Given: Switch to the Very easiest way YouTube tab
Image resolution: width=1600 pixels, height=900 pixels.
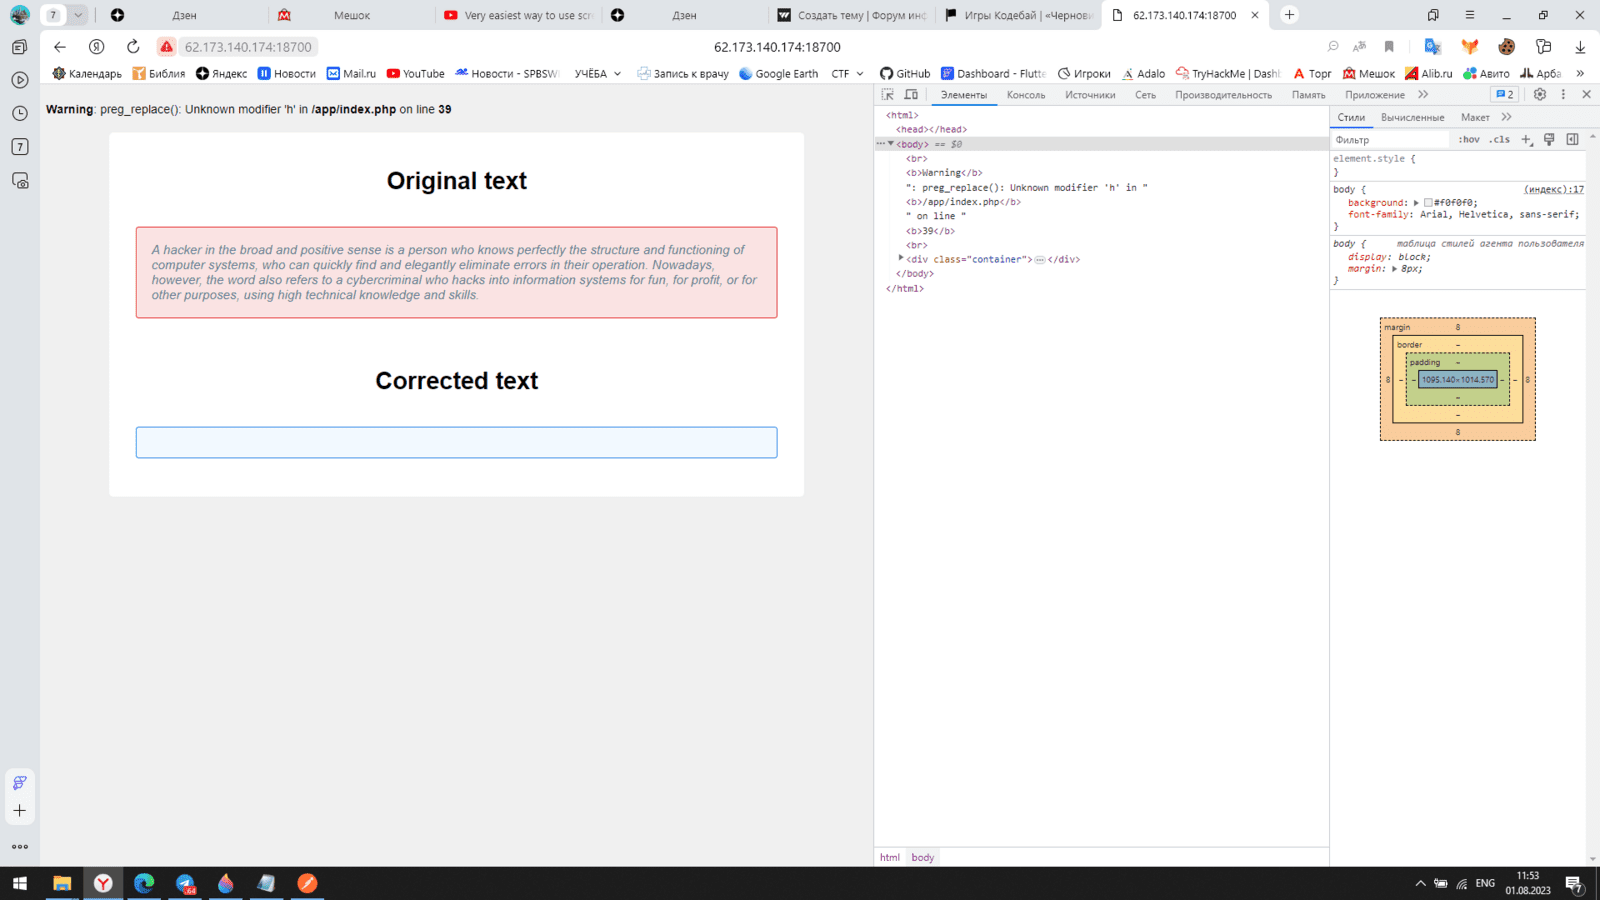Looking at the screenshot, I should click(518, 15).
